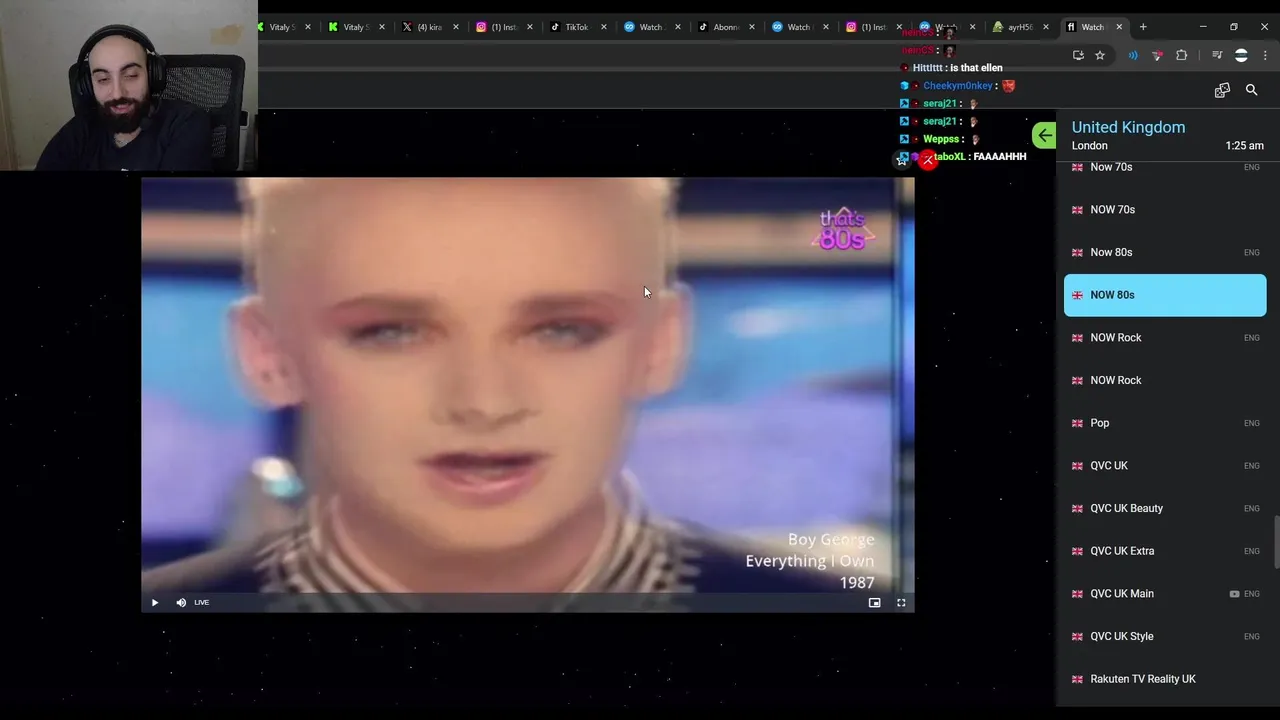This screenshot has width=1280, height=720.
Task: Click the YouTube icon on the QVC UK Main row
Action: point(1234,594)
